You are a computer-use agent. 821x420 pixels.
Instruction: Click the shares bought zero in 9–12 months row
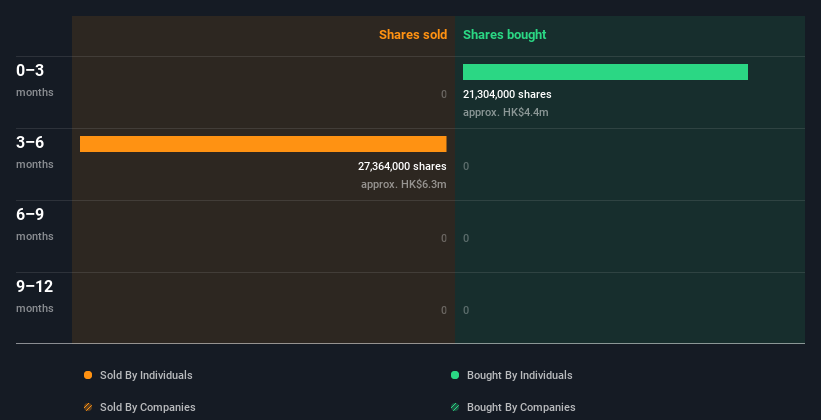(466, 311)
